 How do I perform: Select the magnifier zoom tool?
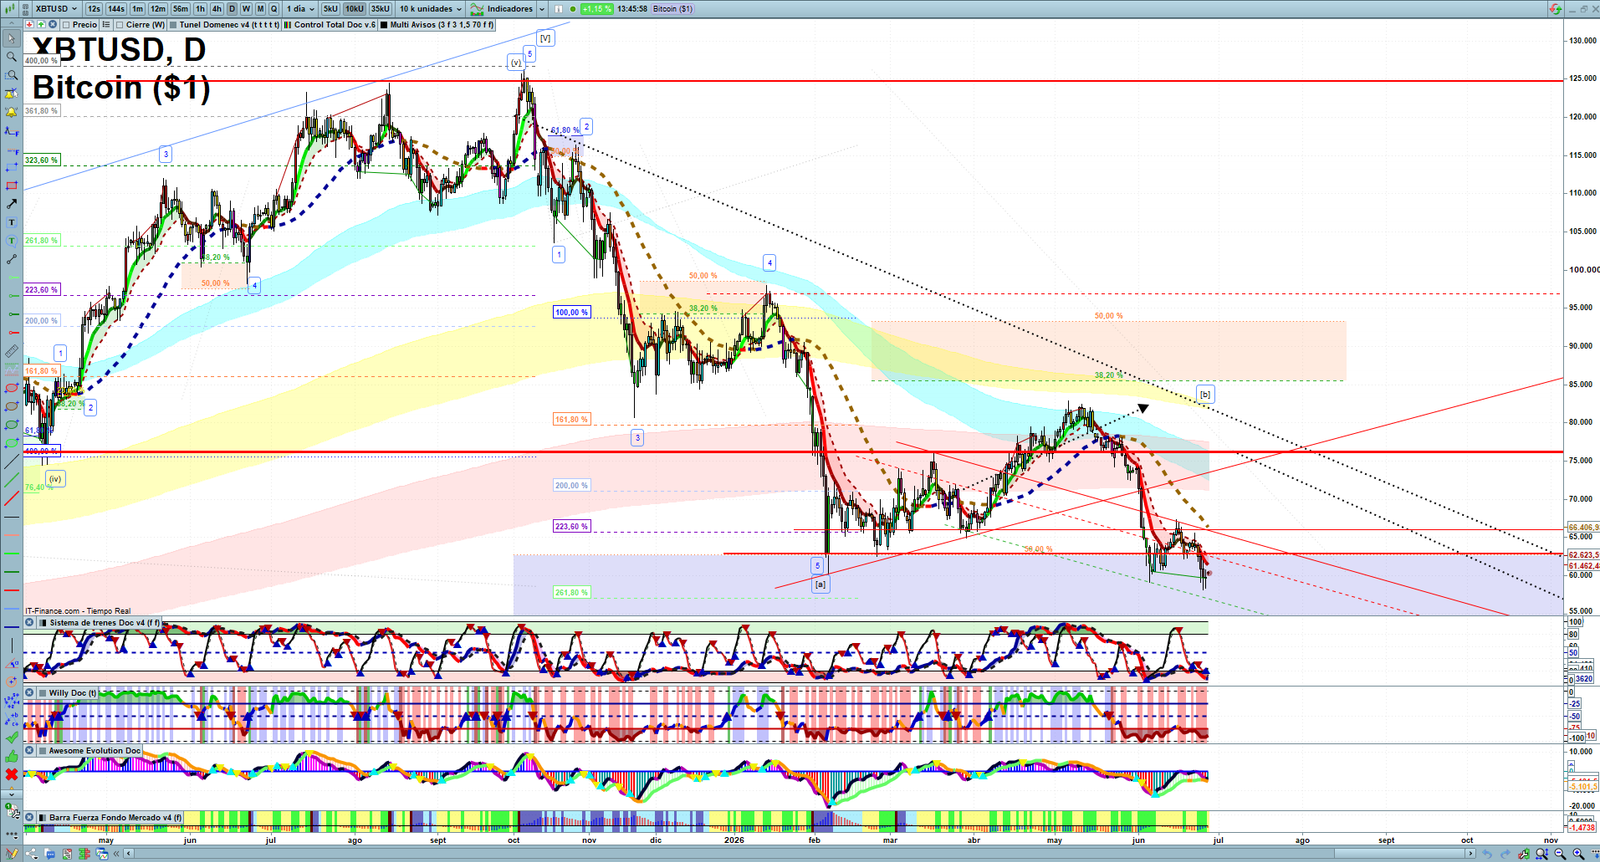pos(11,56)
